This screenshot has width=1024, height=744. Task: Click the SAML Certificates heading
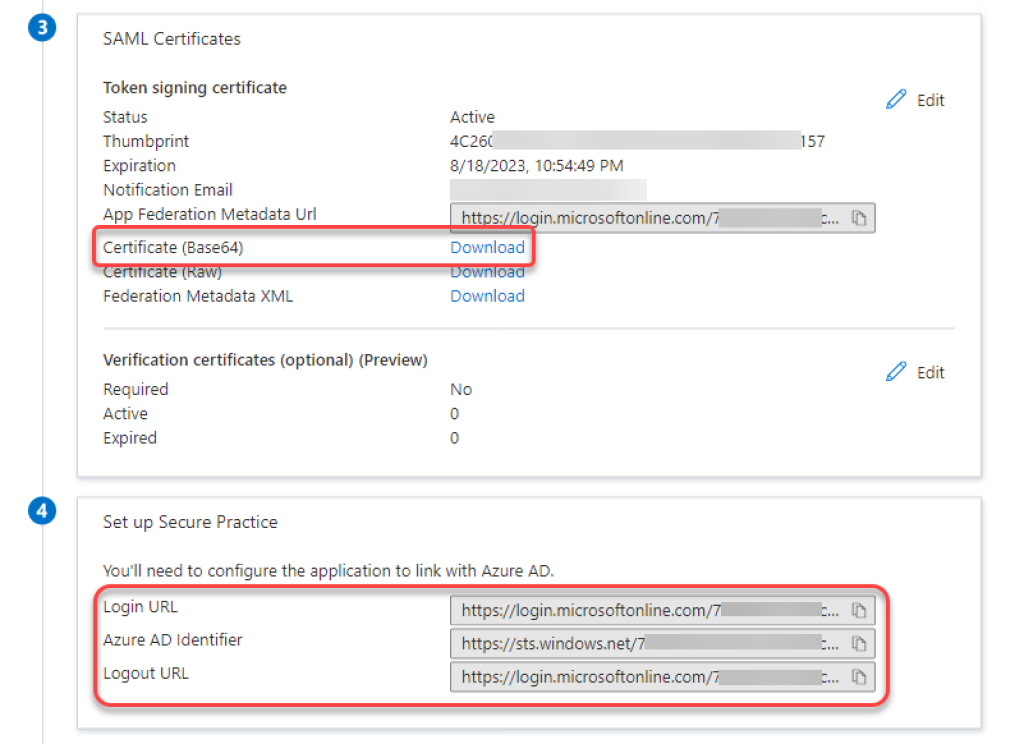(172, 39)
